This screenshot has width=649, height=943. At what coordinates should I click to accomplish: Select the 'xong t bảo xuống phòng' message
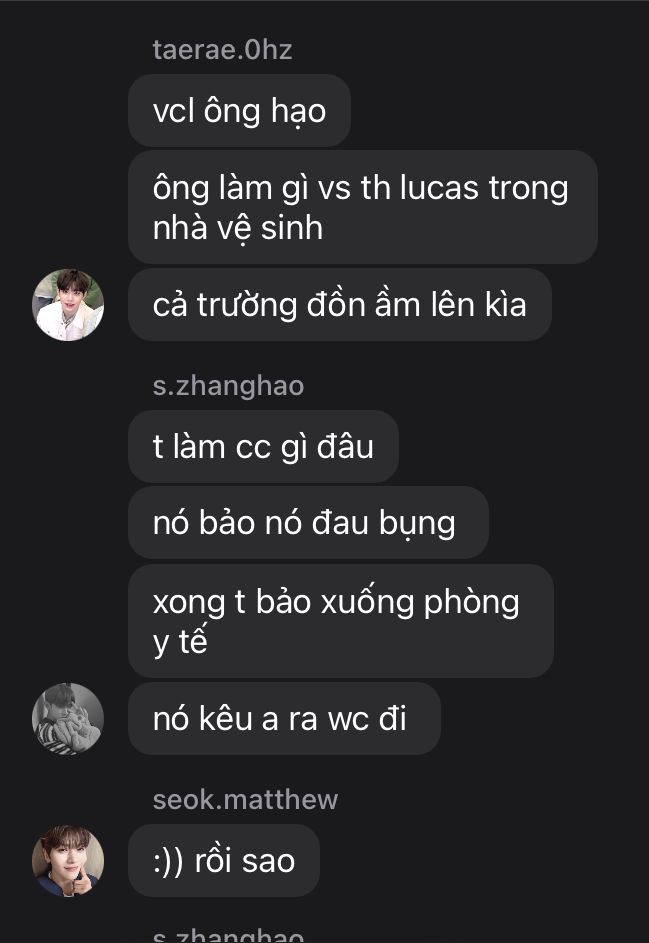tap(340, 621)
